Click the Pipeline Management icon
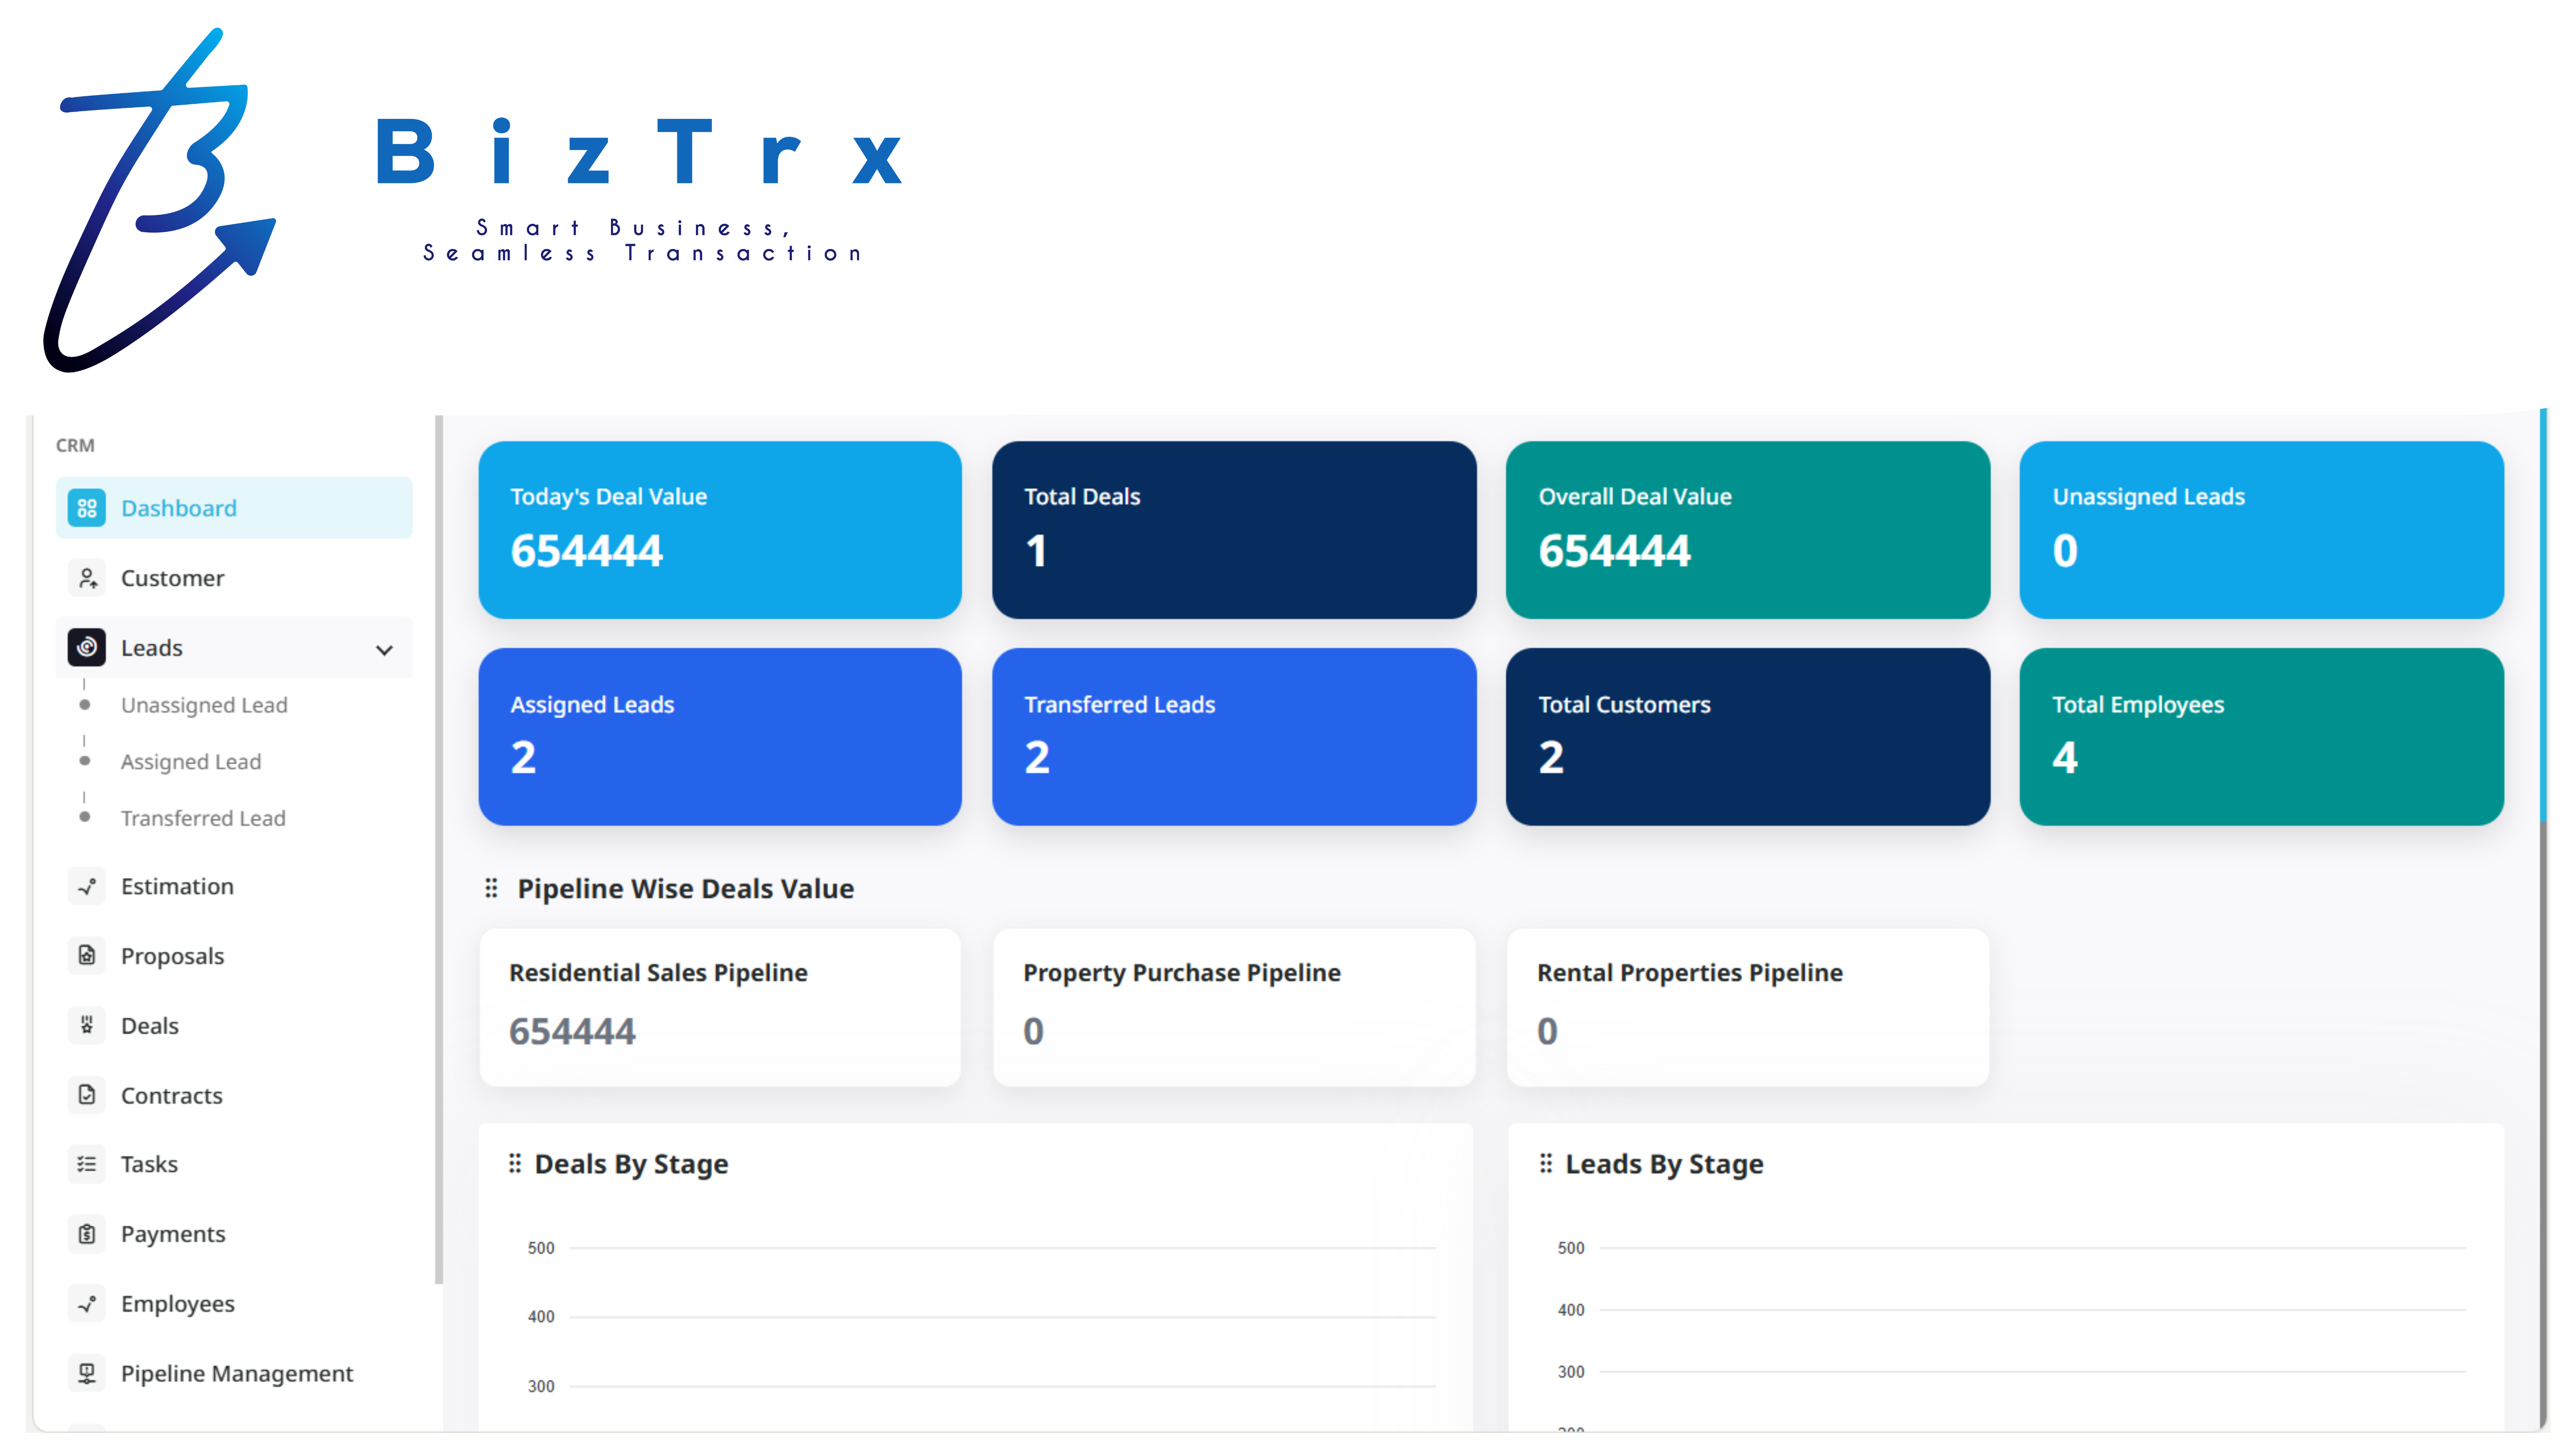The width and height of the screenshot is (2576, 1449). click(x=87, y=1374)
